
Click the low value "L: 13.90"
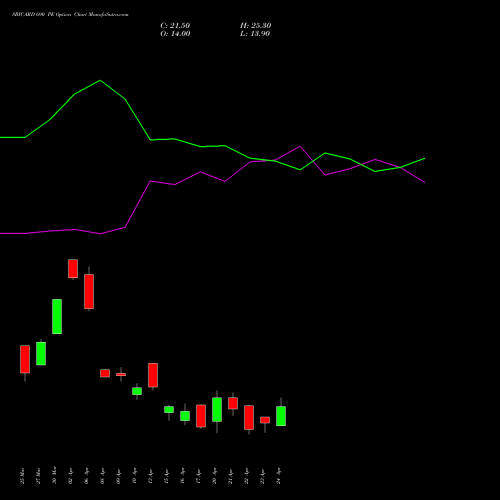(x=255, y=34)
